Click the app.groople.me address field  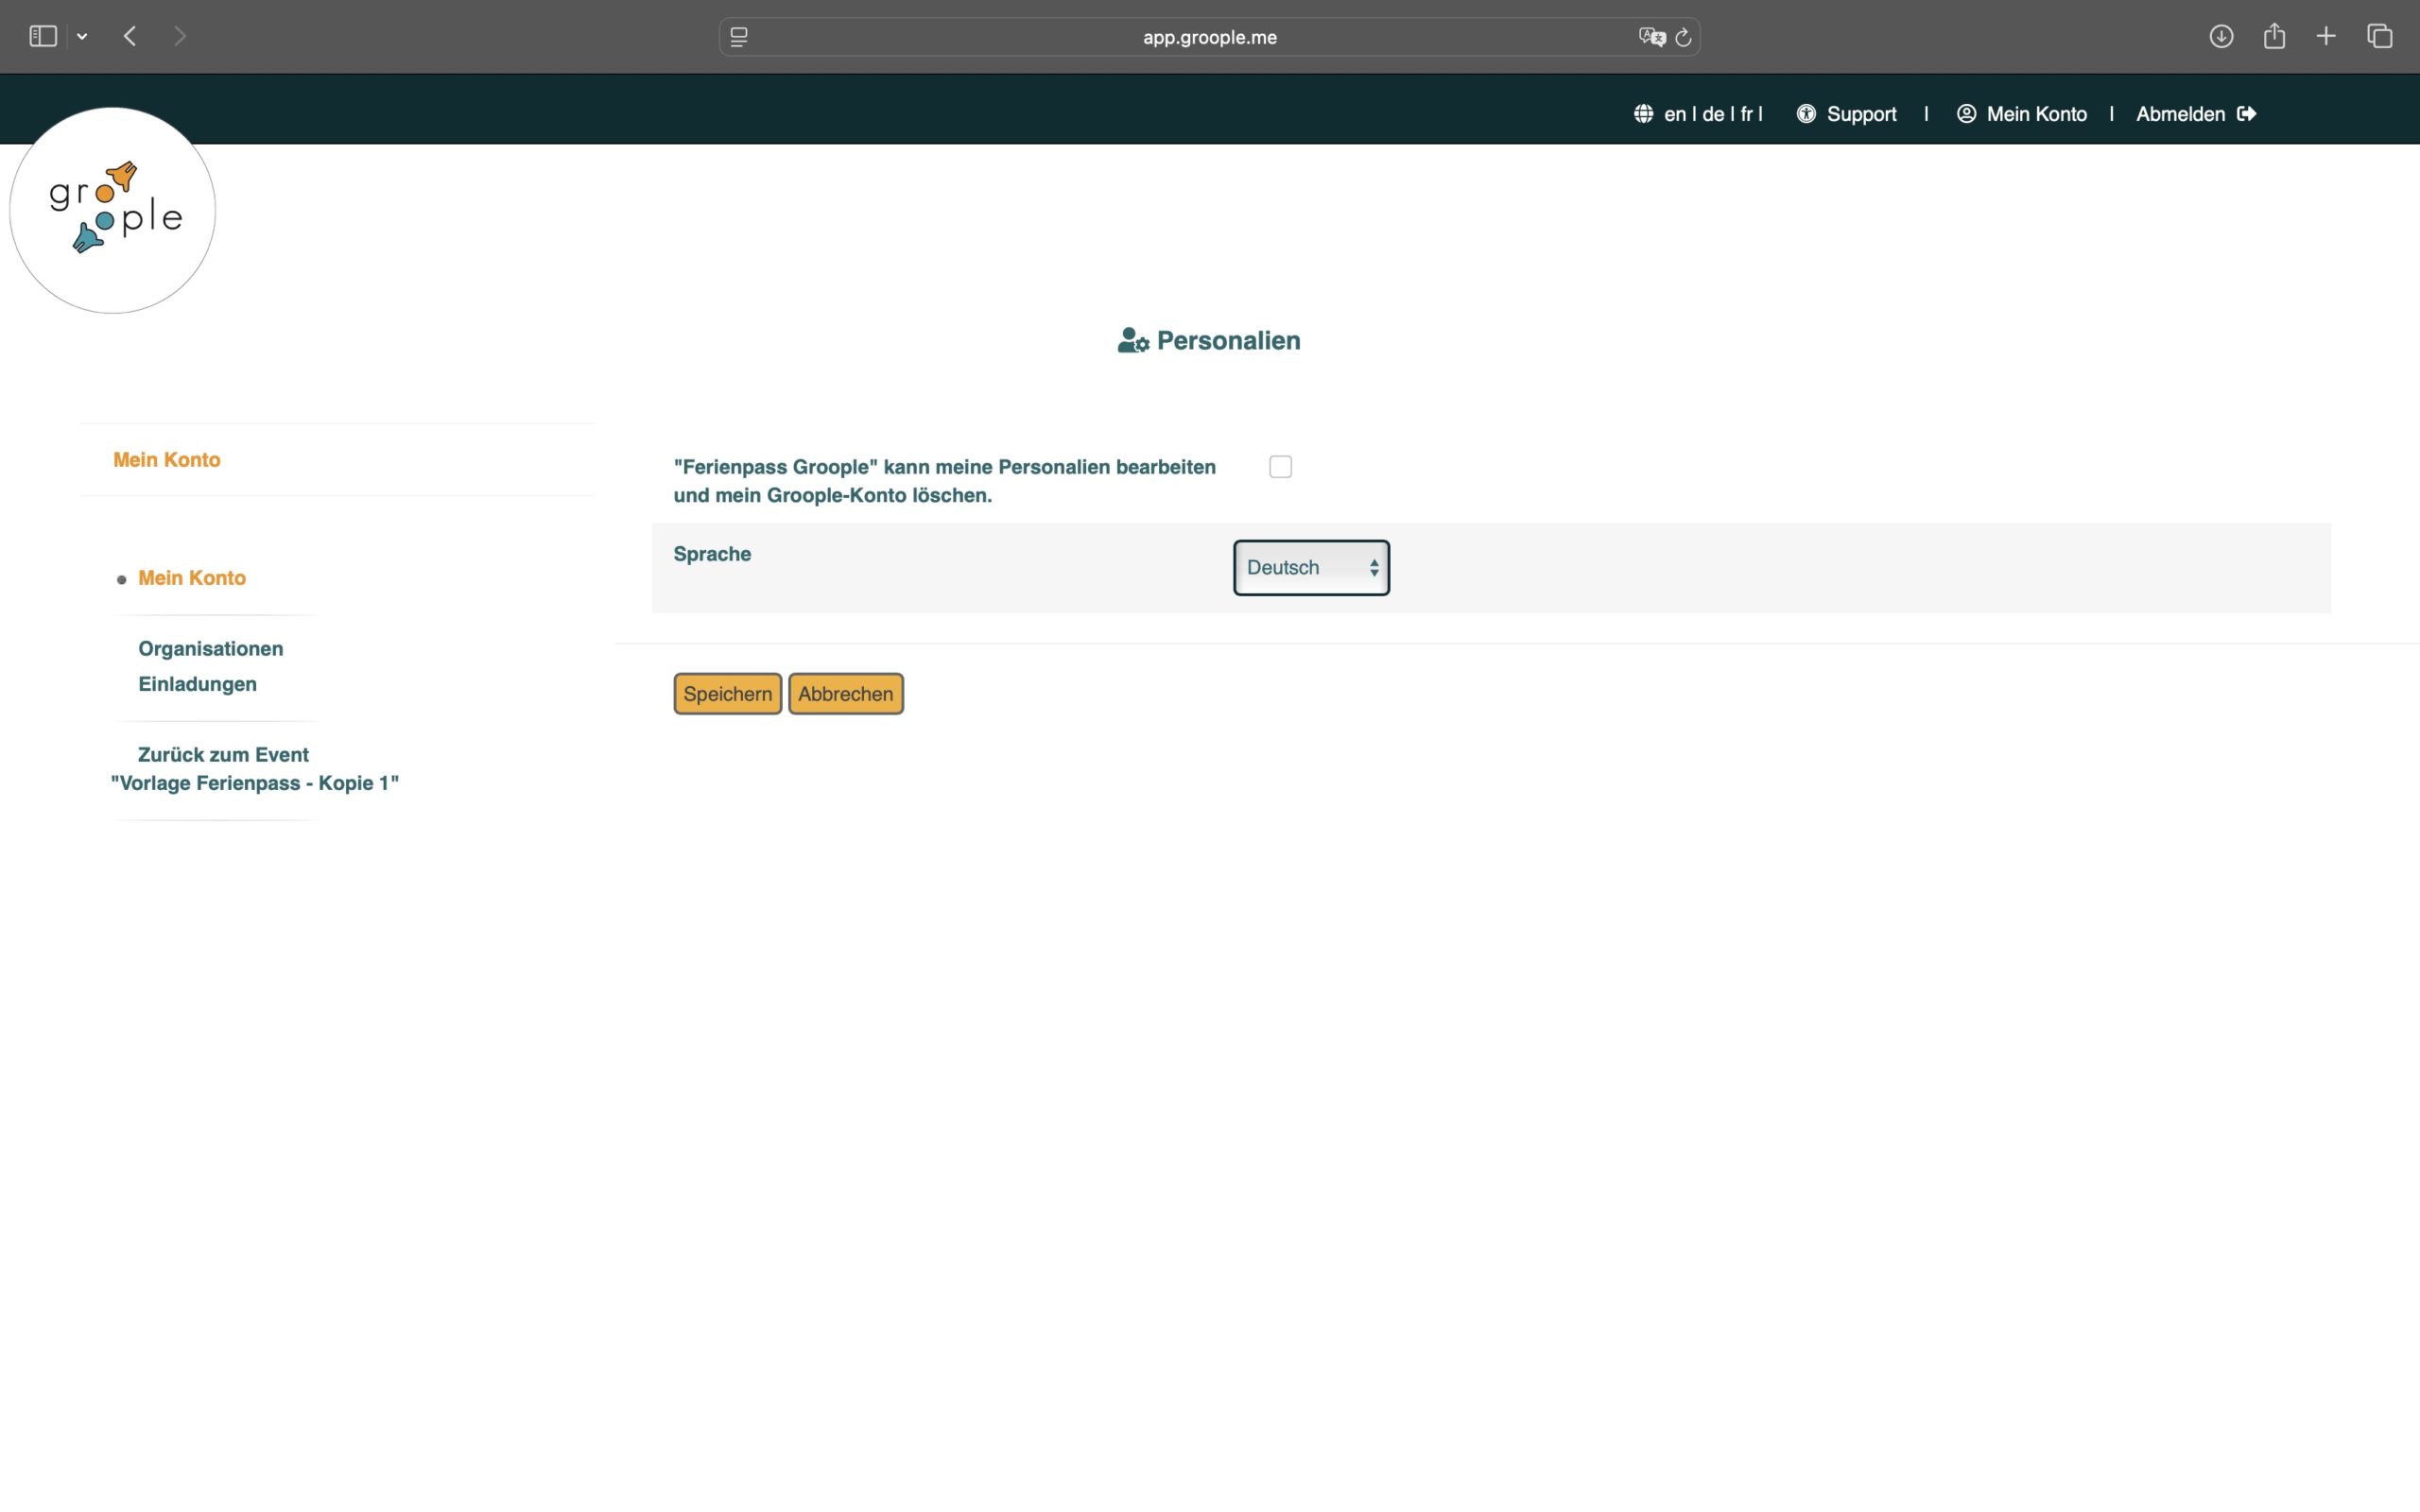(x=1209, y=37)
